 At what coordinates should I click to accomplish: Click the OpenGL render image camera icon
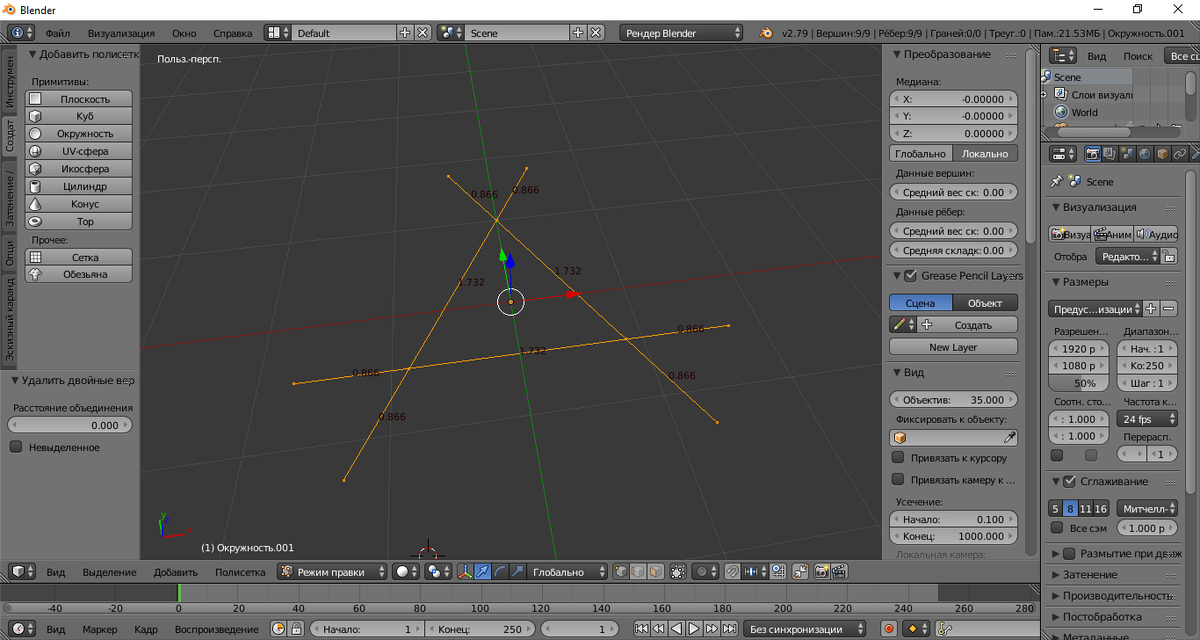click(x=822, y=572)
